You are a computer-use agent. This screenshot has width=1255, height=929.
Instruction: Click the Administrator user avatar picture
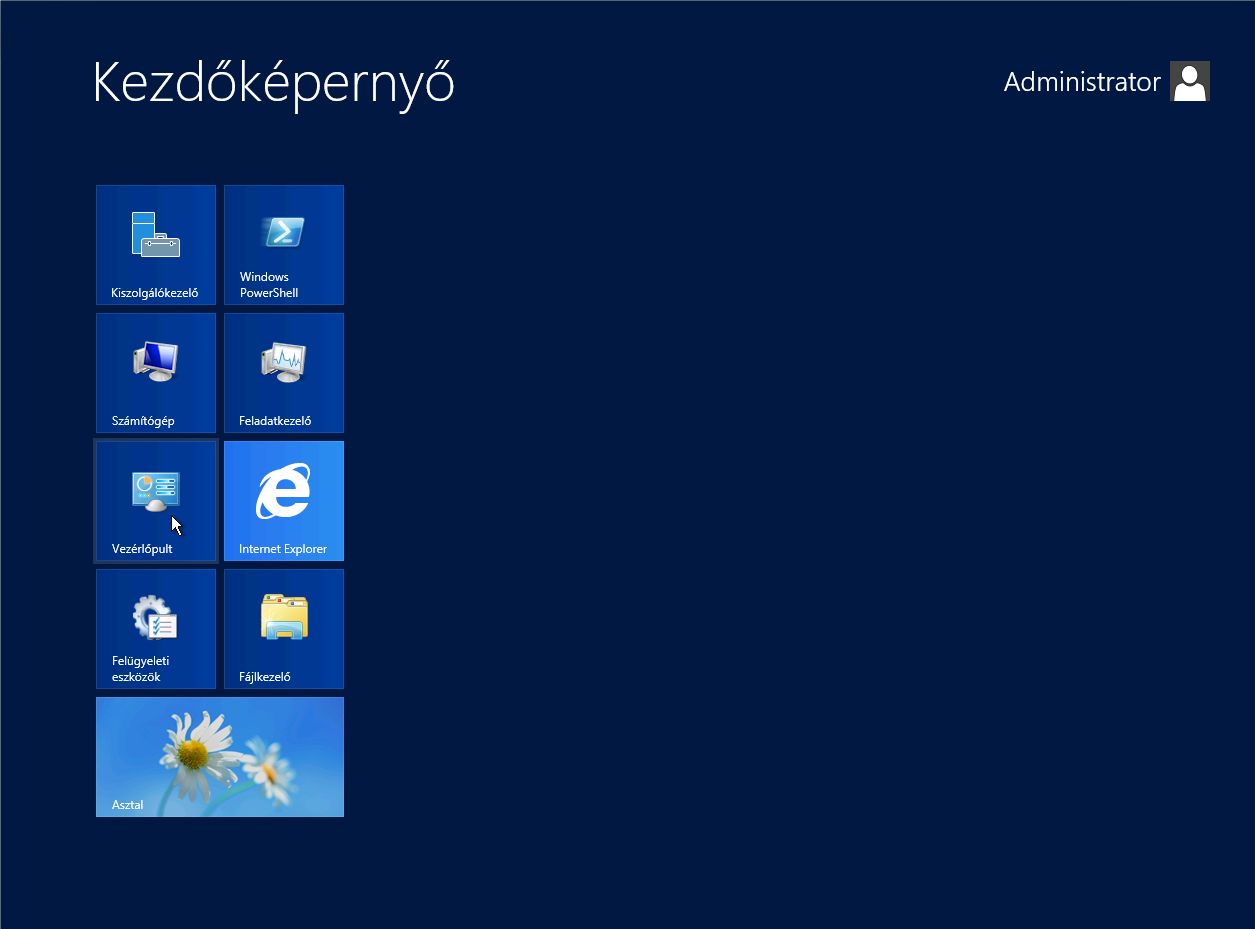click(1189, 82)
